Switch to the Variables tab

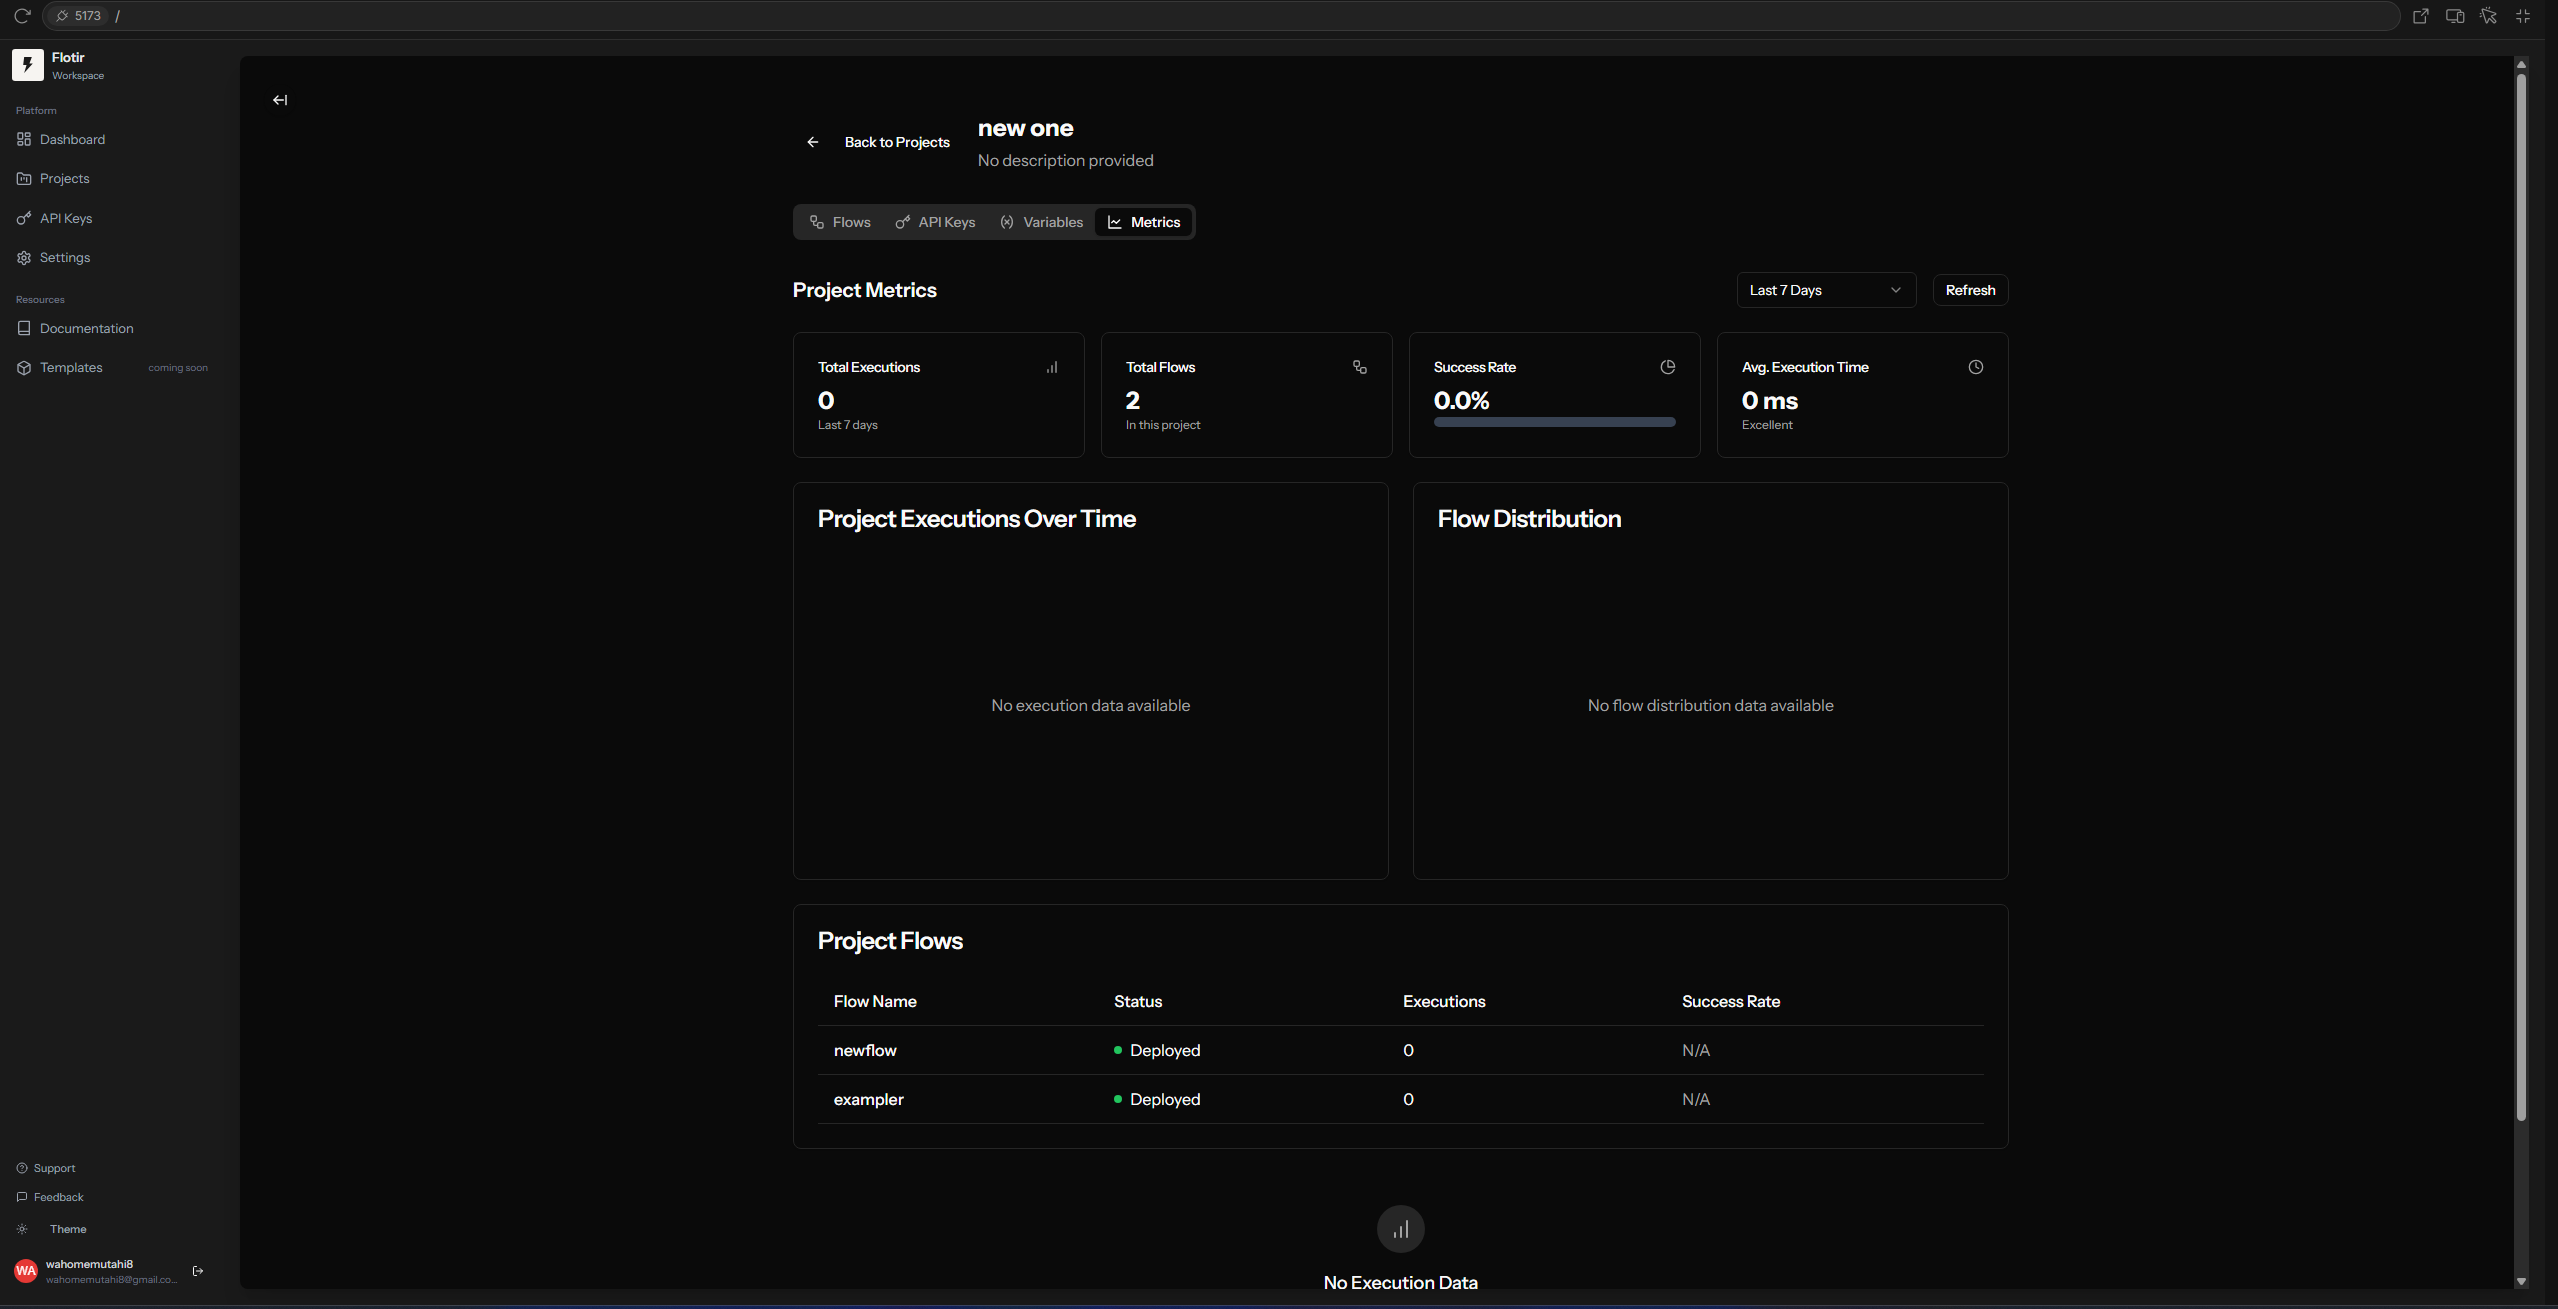[x=1041, y=222]
